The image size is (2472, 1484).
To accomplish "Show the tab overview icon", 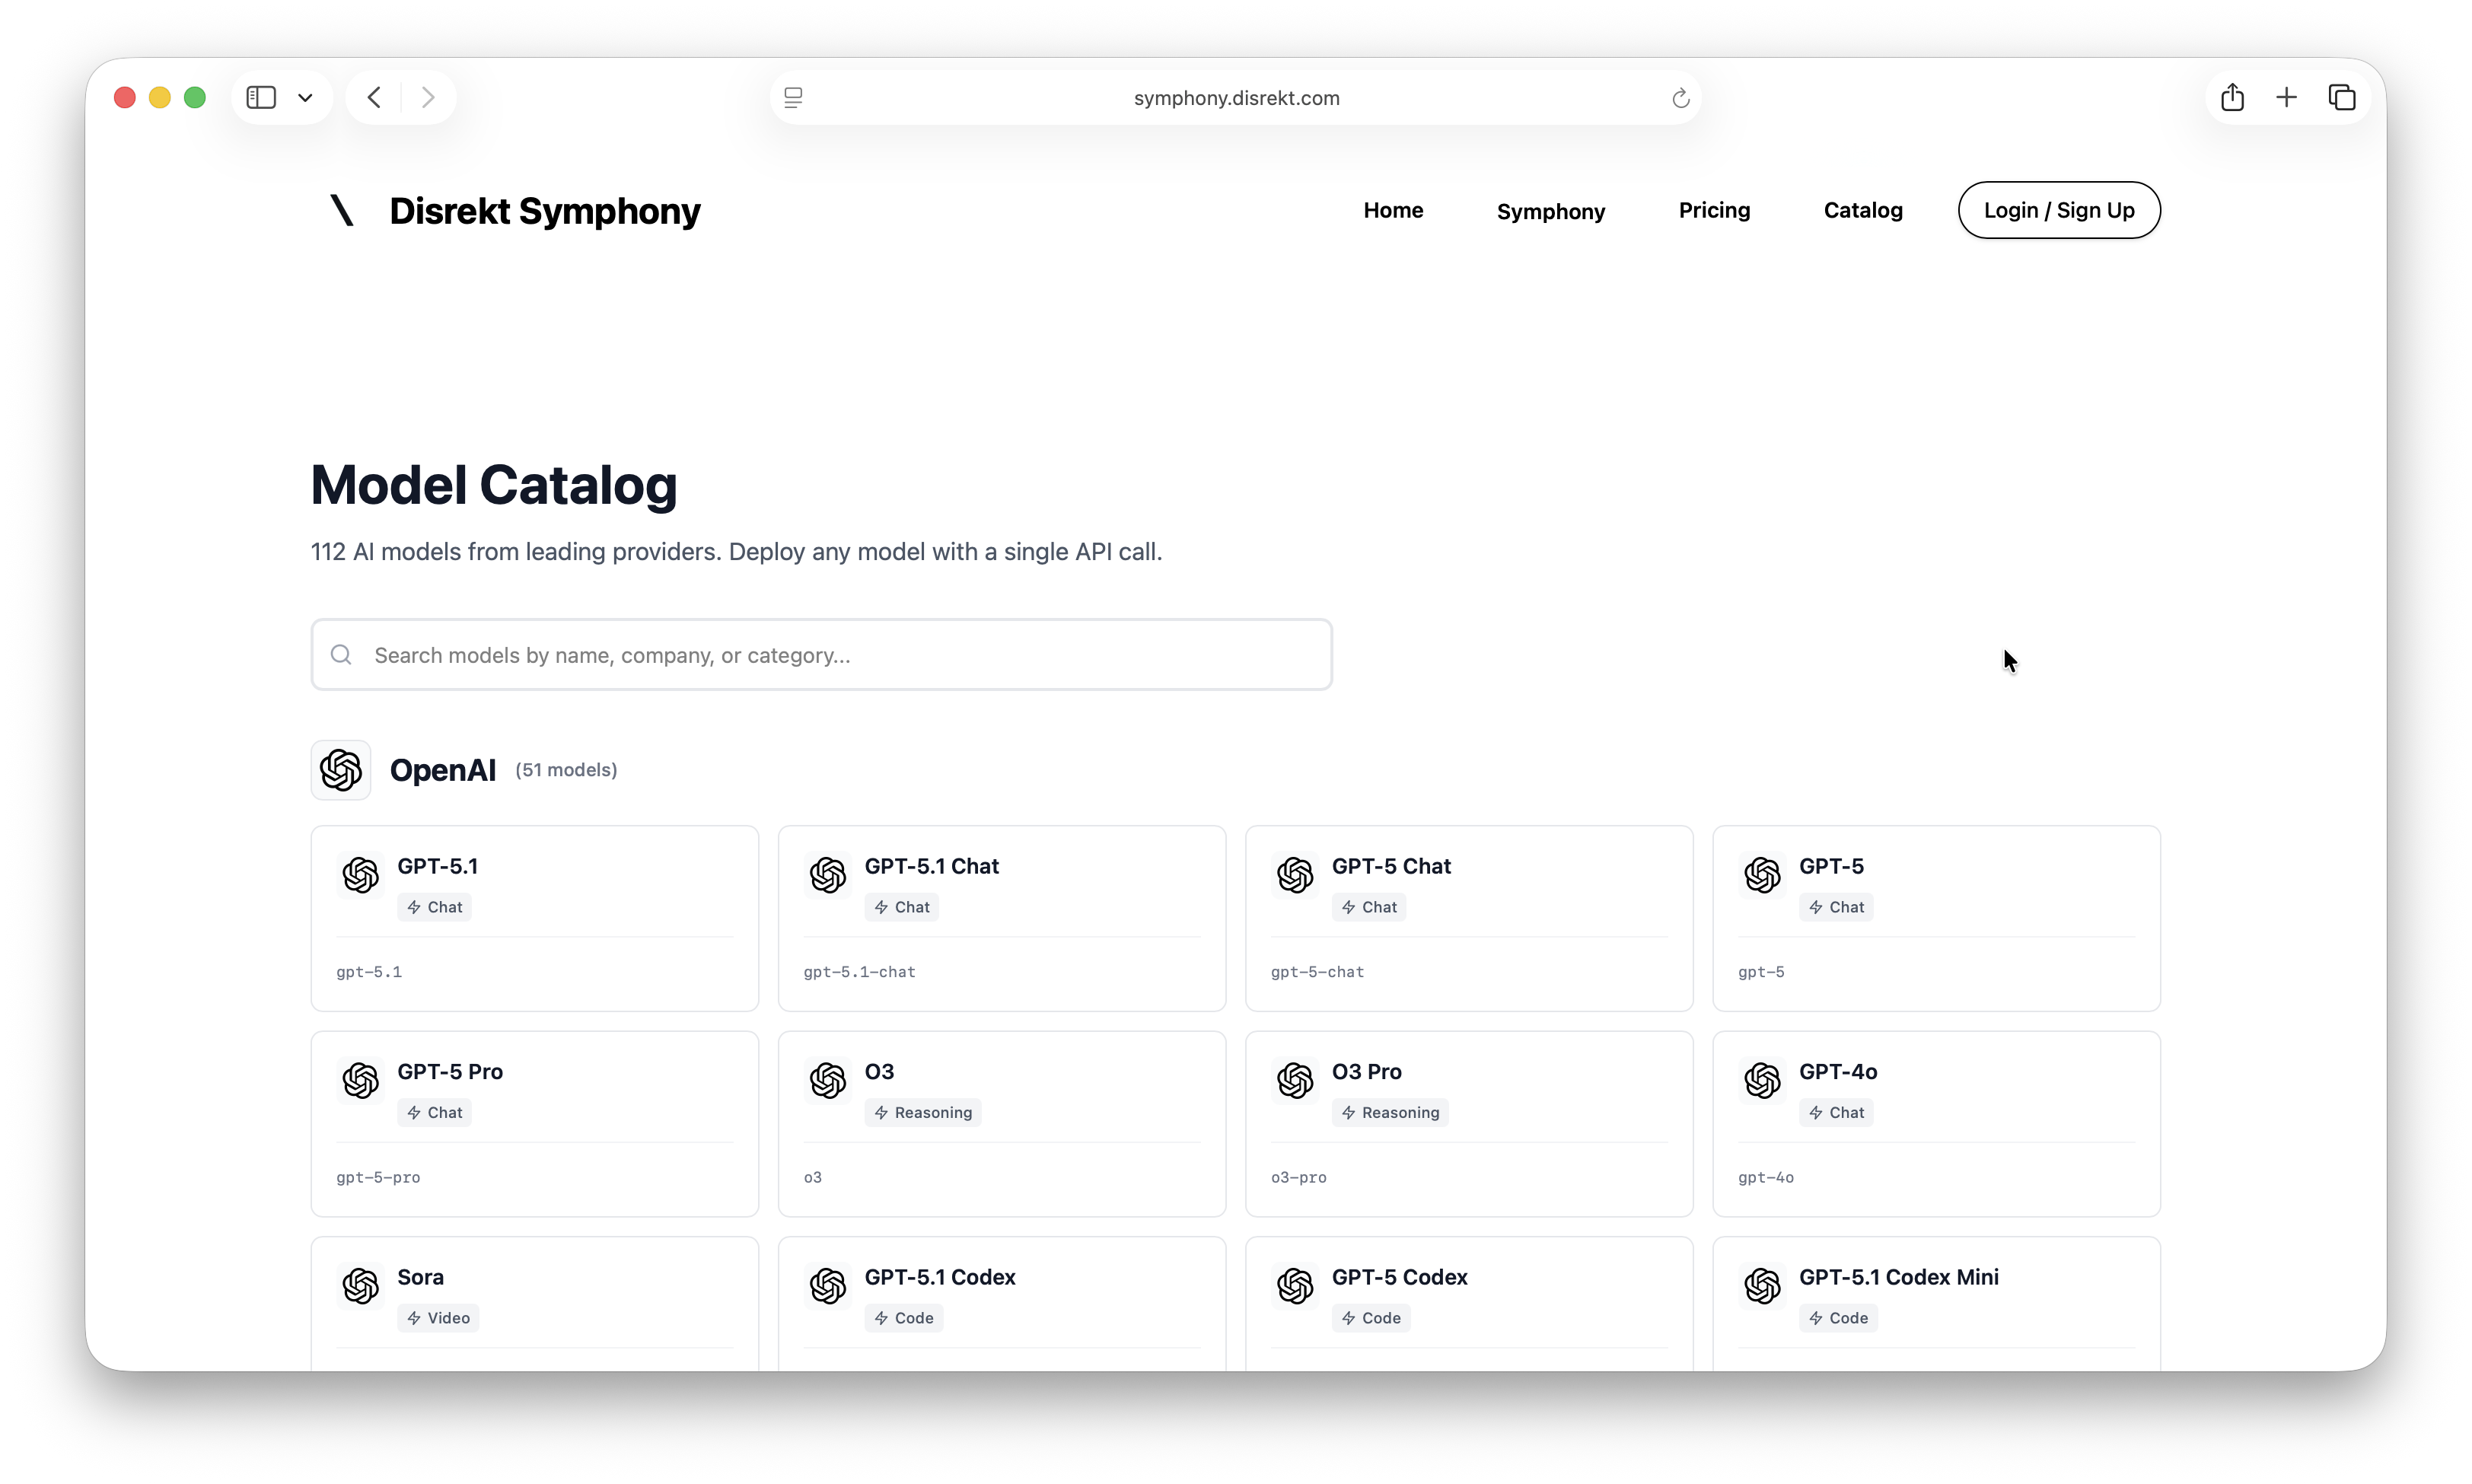I will (2342, 97).
